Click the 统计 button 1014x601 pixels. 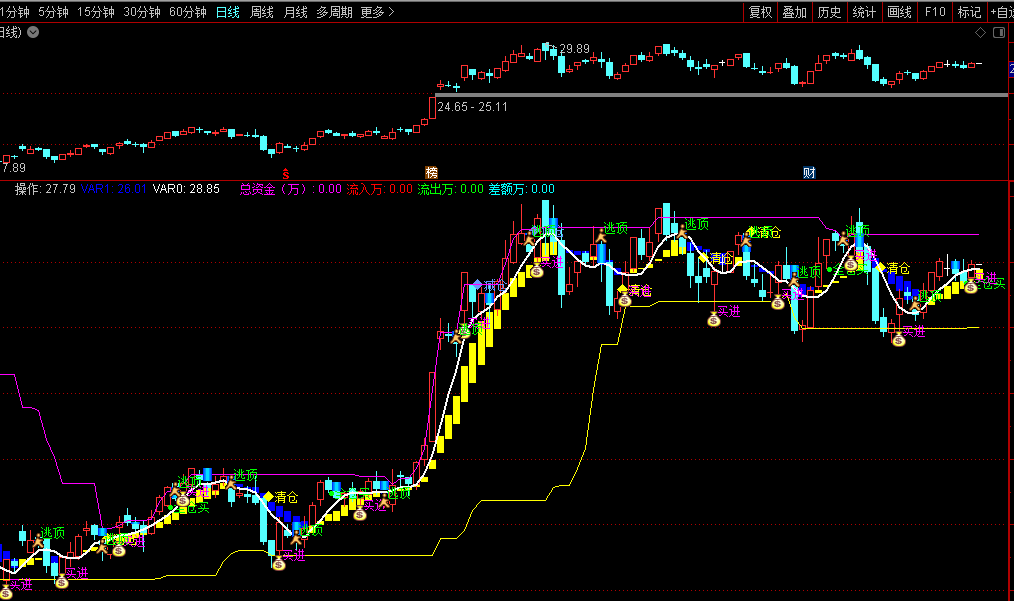click(x=864, y=12)
